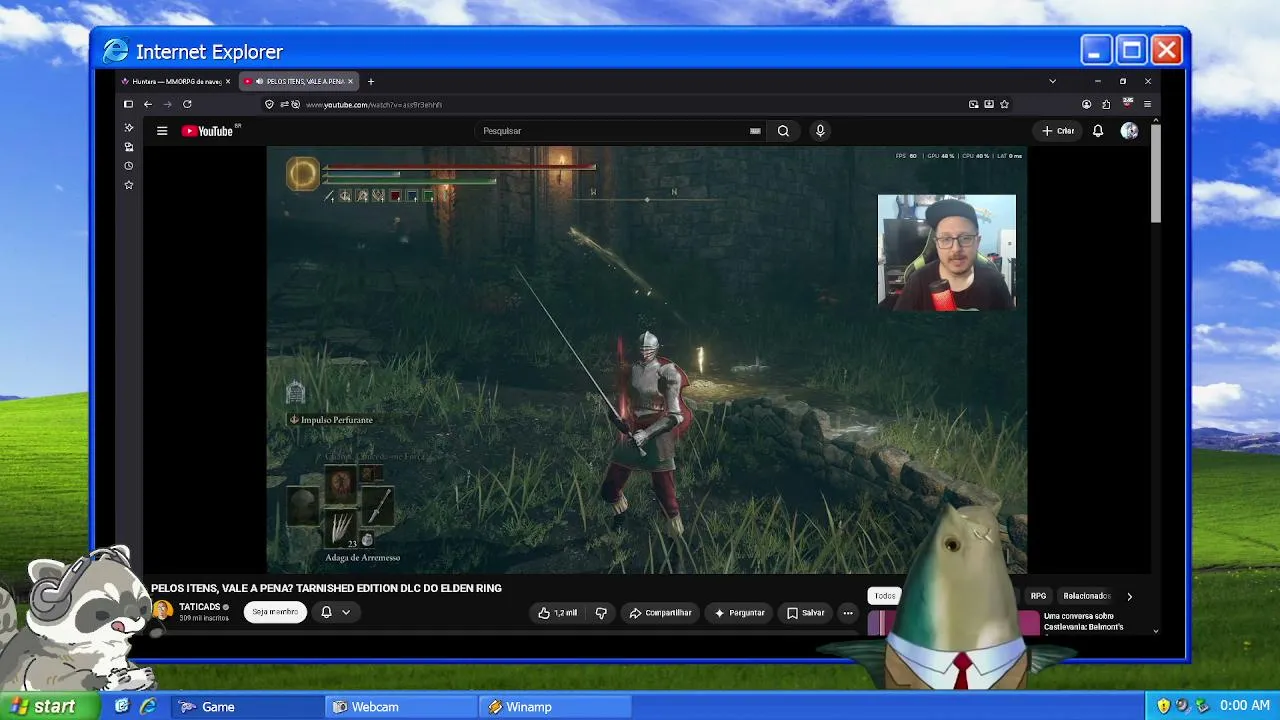Switch to the Huntara MMORPG tab
This screenshot has width=1280, height=720.
[175, 81]
